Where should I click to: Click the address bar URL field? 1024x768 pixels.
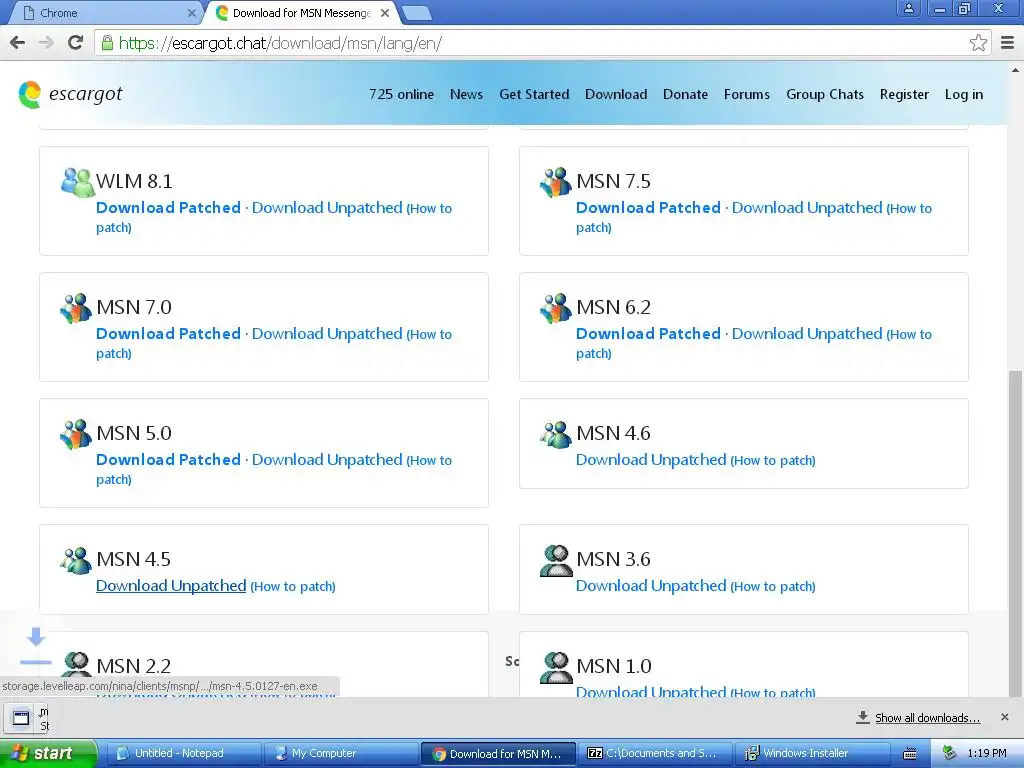pos(530,43)
